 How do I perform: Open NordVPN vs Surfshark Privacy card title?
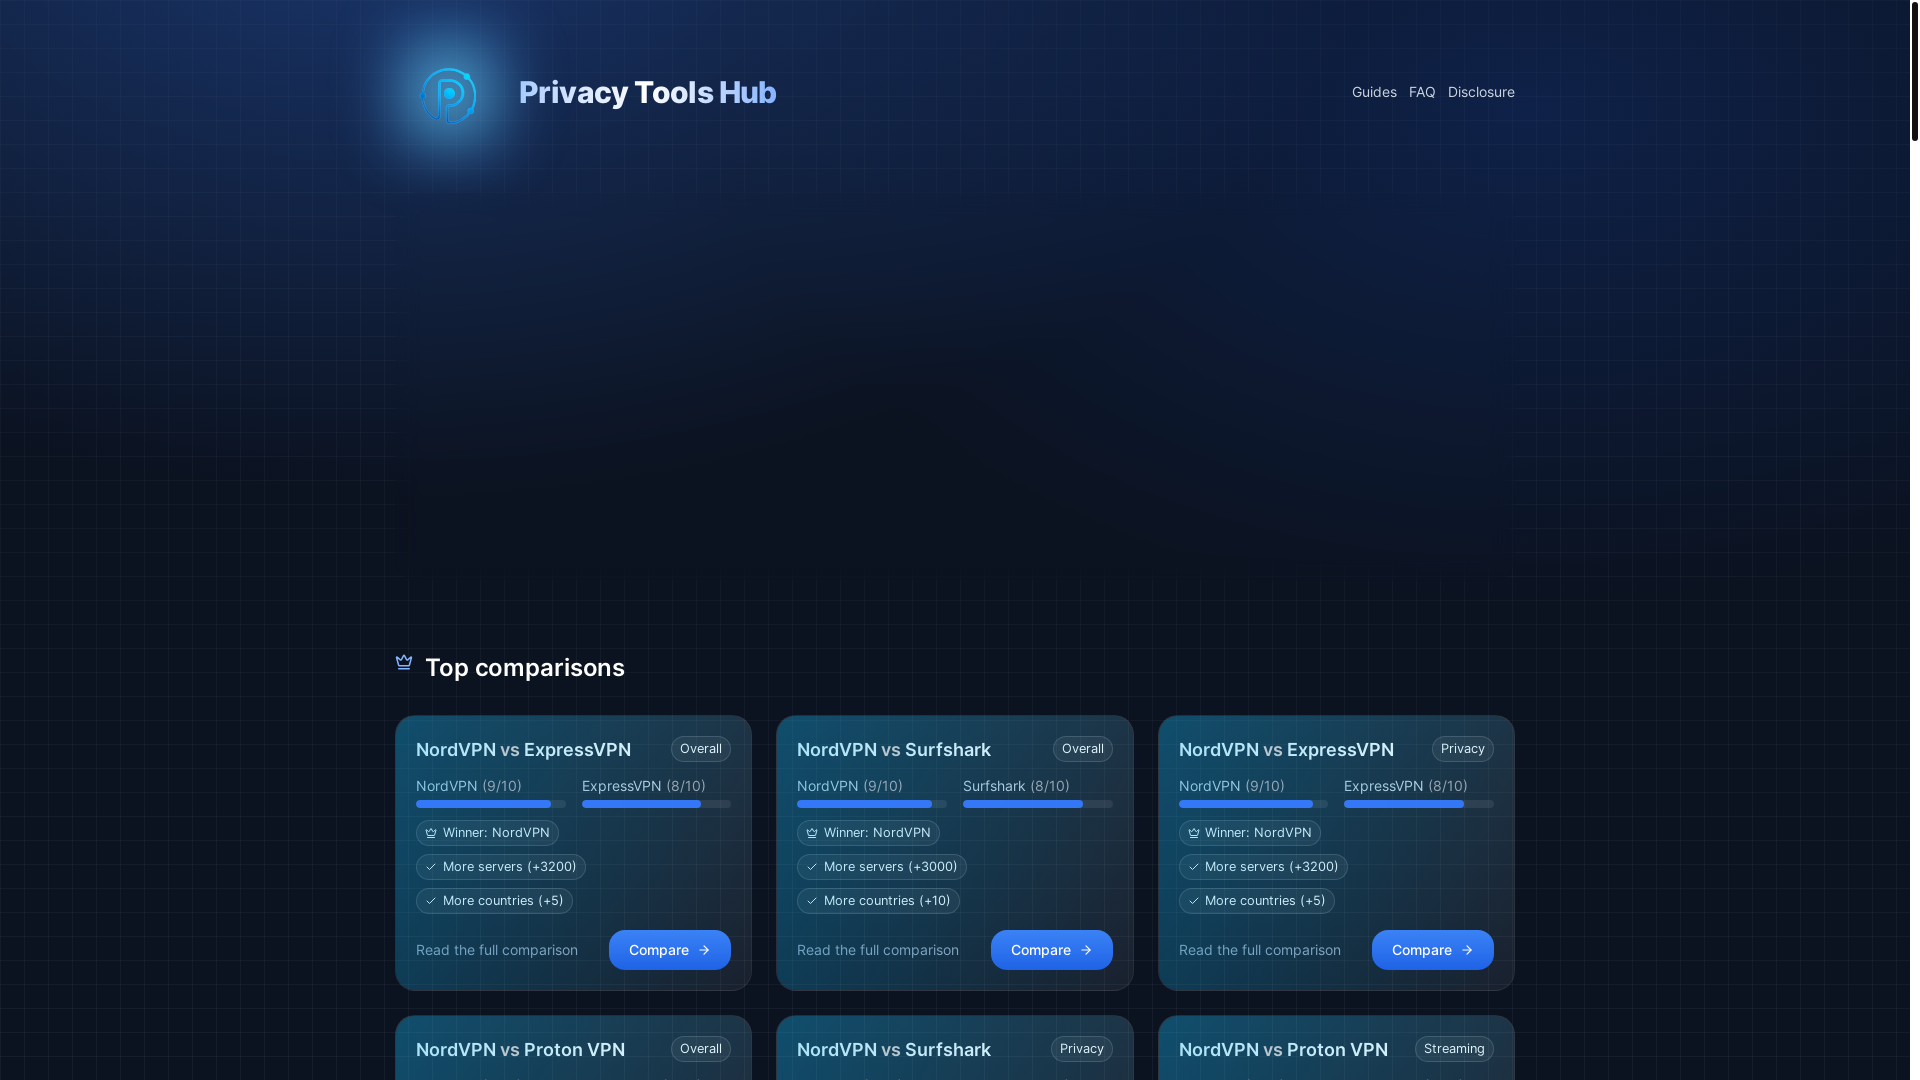[x=894, y=1050]
